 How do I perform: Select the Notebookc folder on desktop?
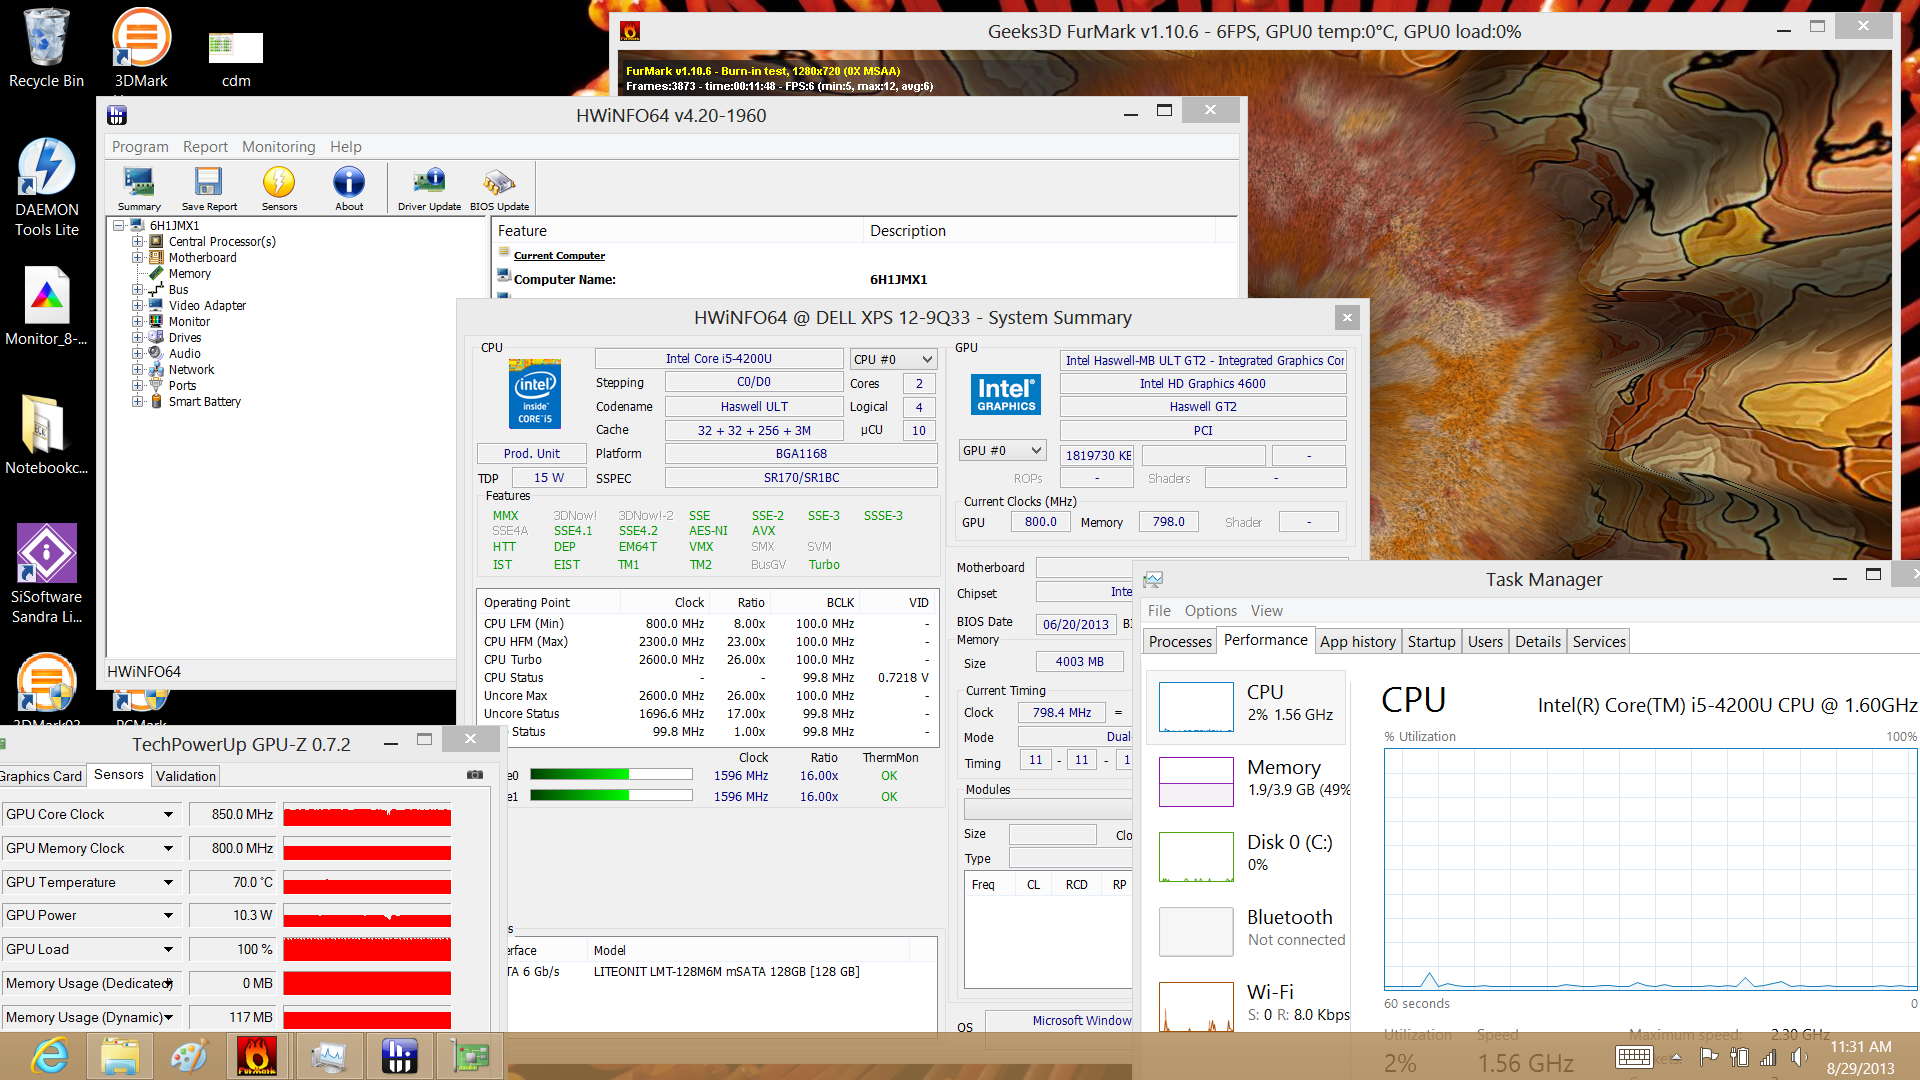[x=46, y=434]
